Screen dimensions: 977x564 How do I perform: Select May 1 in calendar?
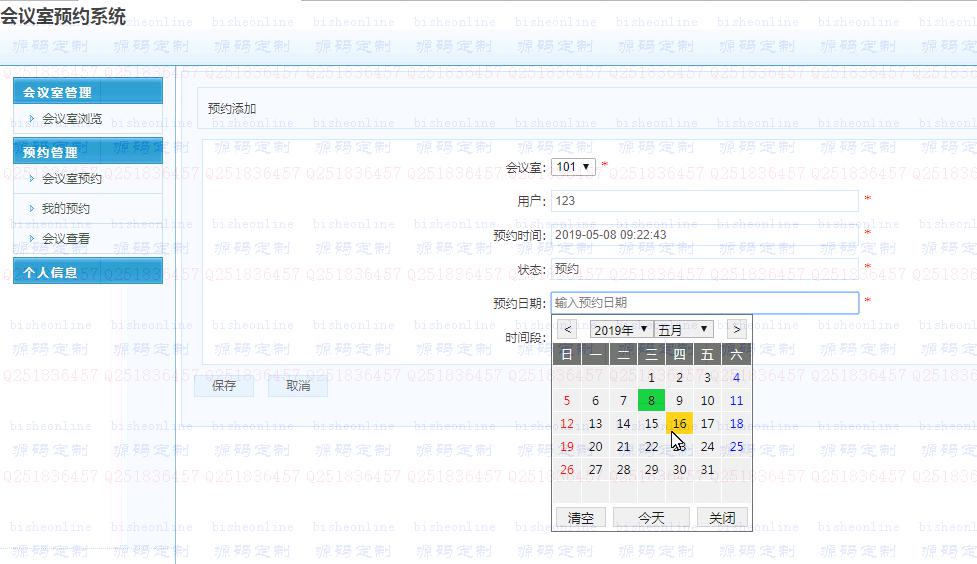651,378
